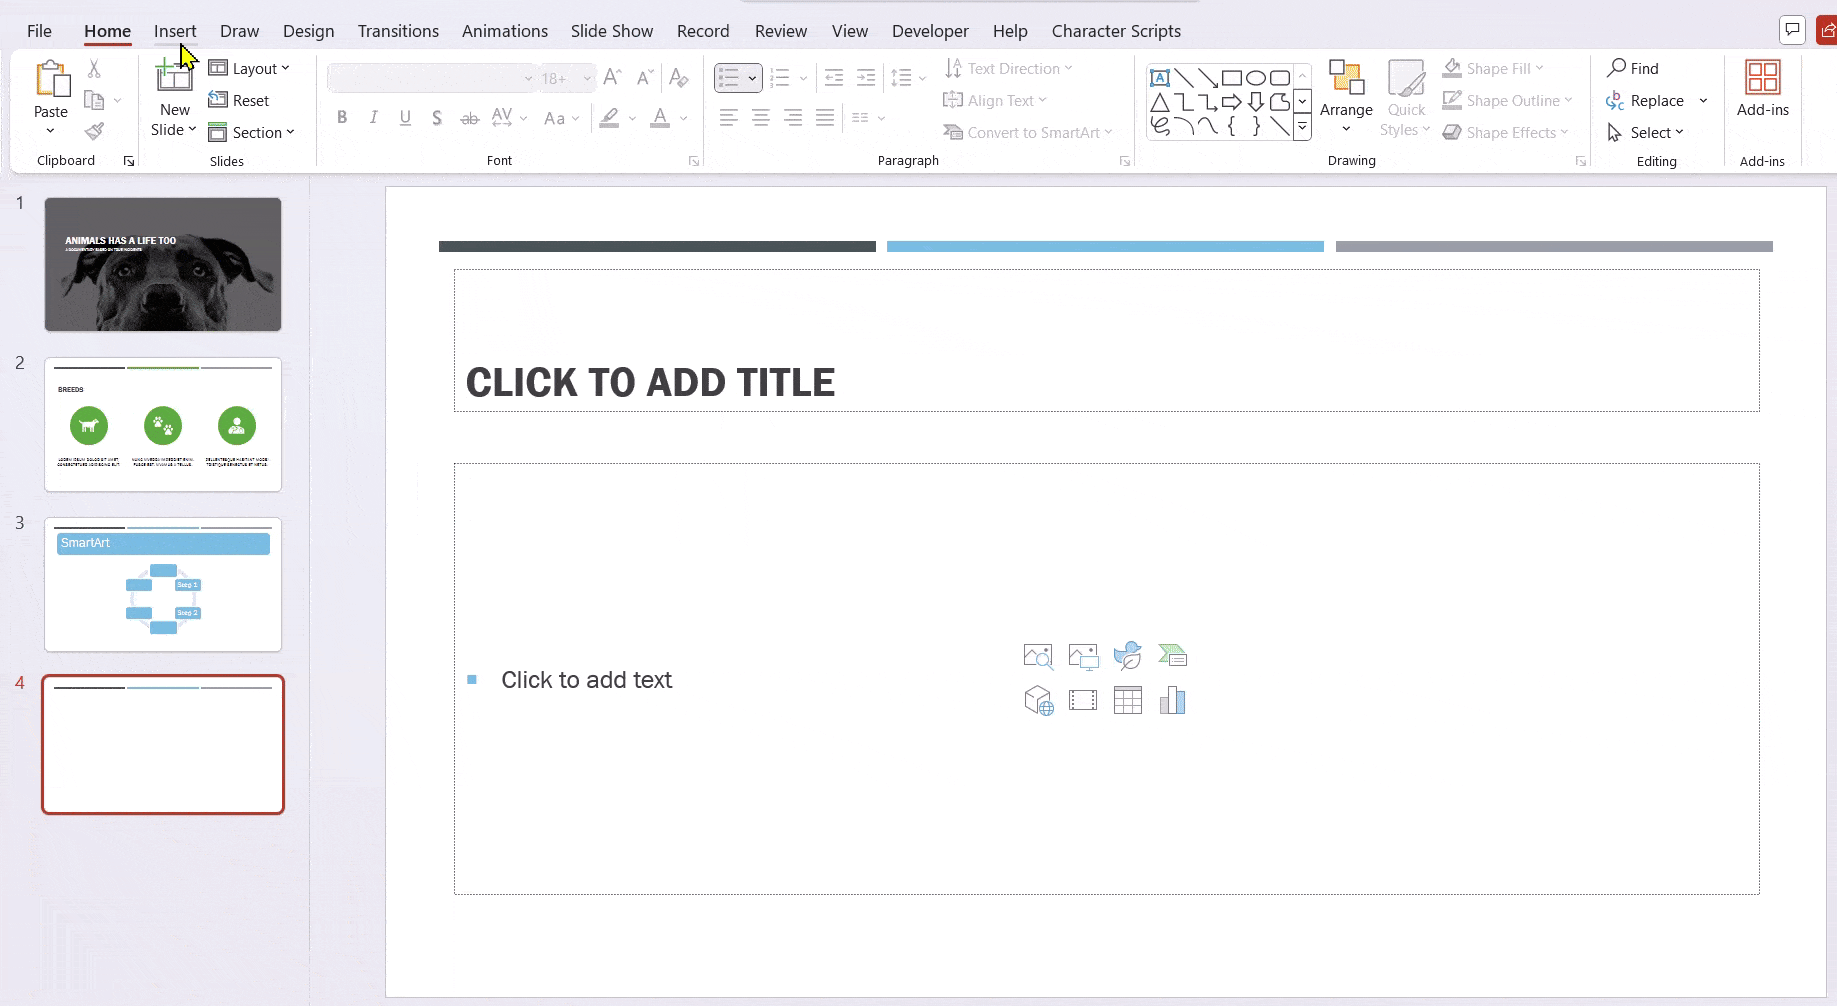1837x1006 pixels.
Task: Insert a Video from the content placeholder
Action: pos(1083,700)
